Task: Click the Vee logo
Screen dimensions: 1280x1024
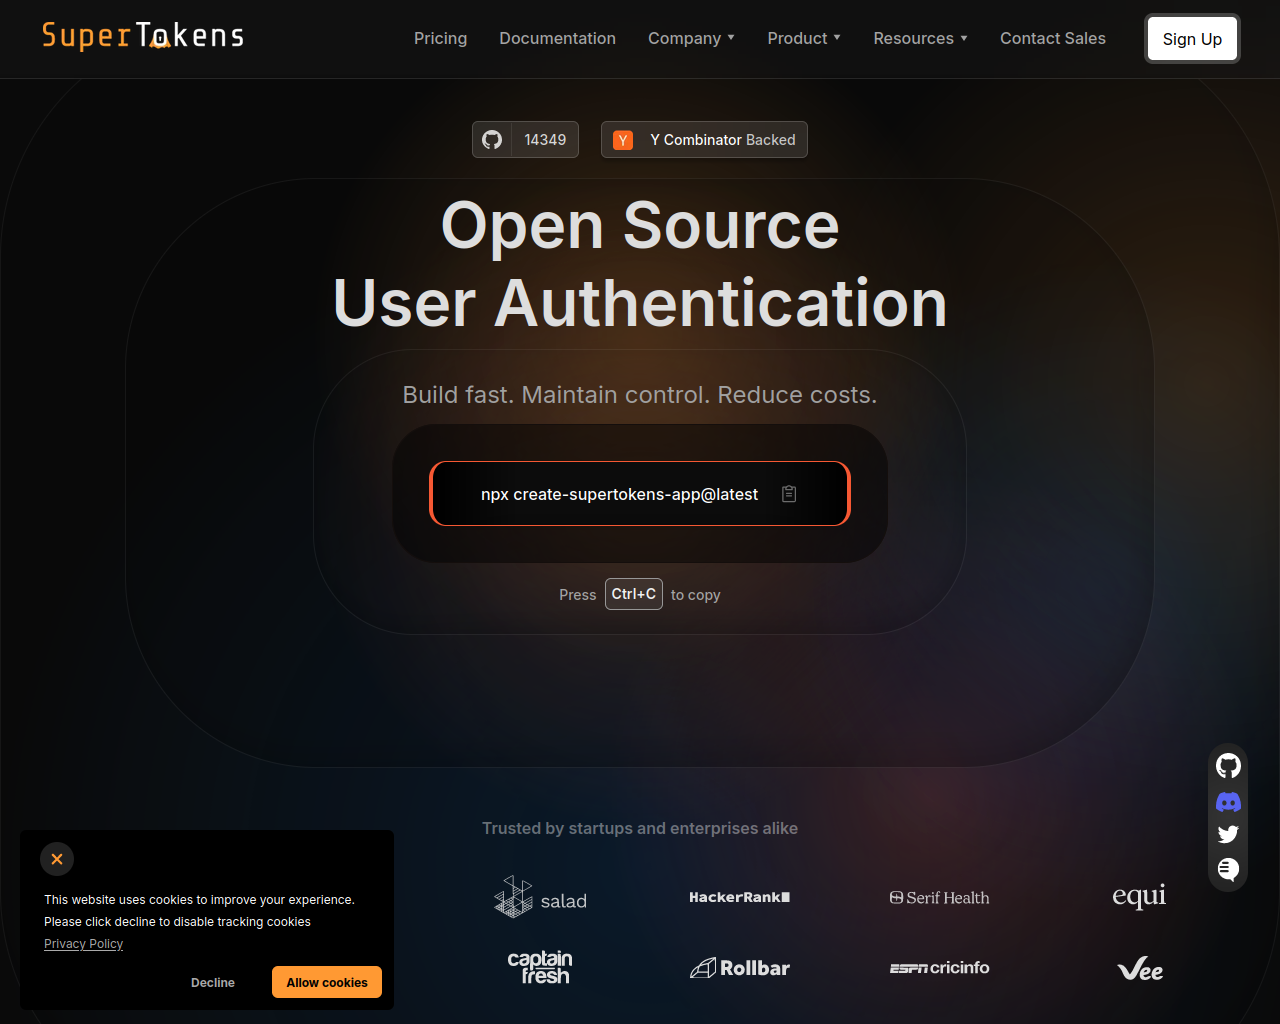Action: 1140,969
